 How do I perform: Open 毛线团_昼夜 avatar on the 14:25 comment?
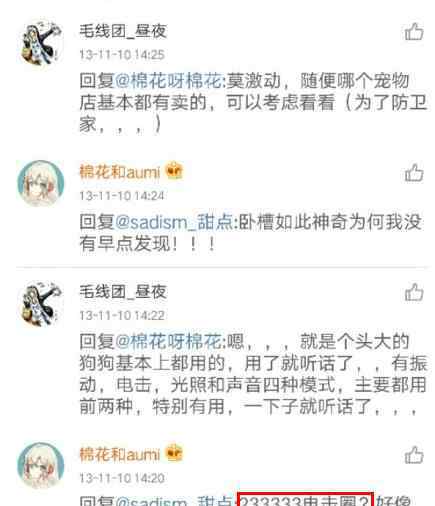point(40,43)
